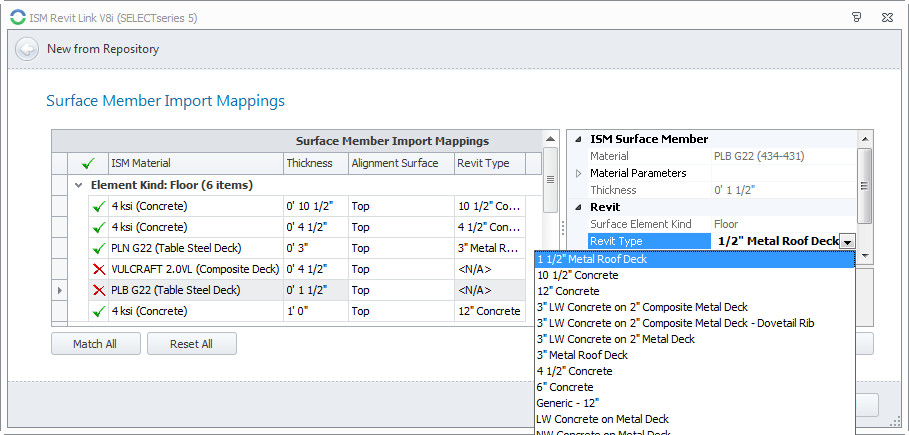Toggle red X for VULCRAFT 2.0VL row
909x435 pixels.
[x=99, y=269]
